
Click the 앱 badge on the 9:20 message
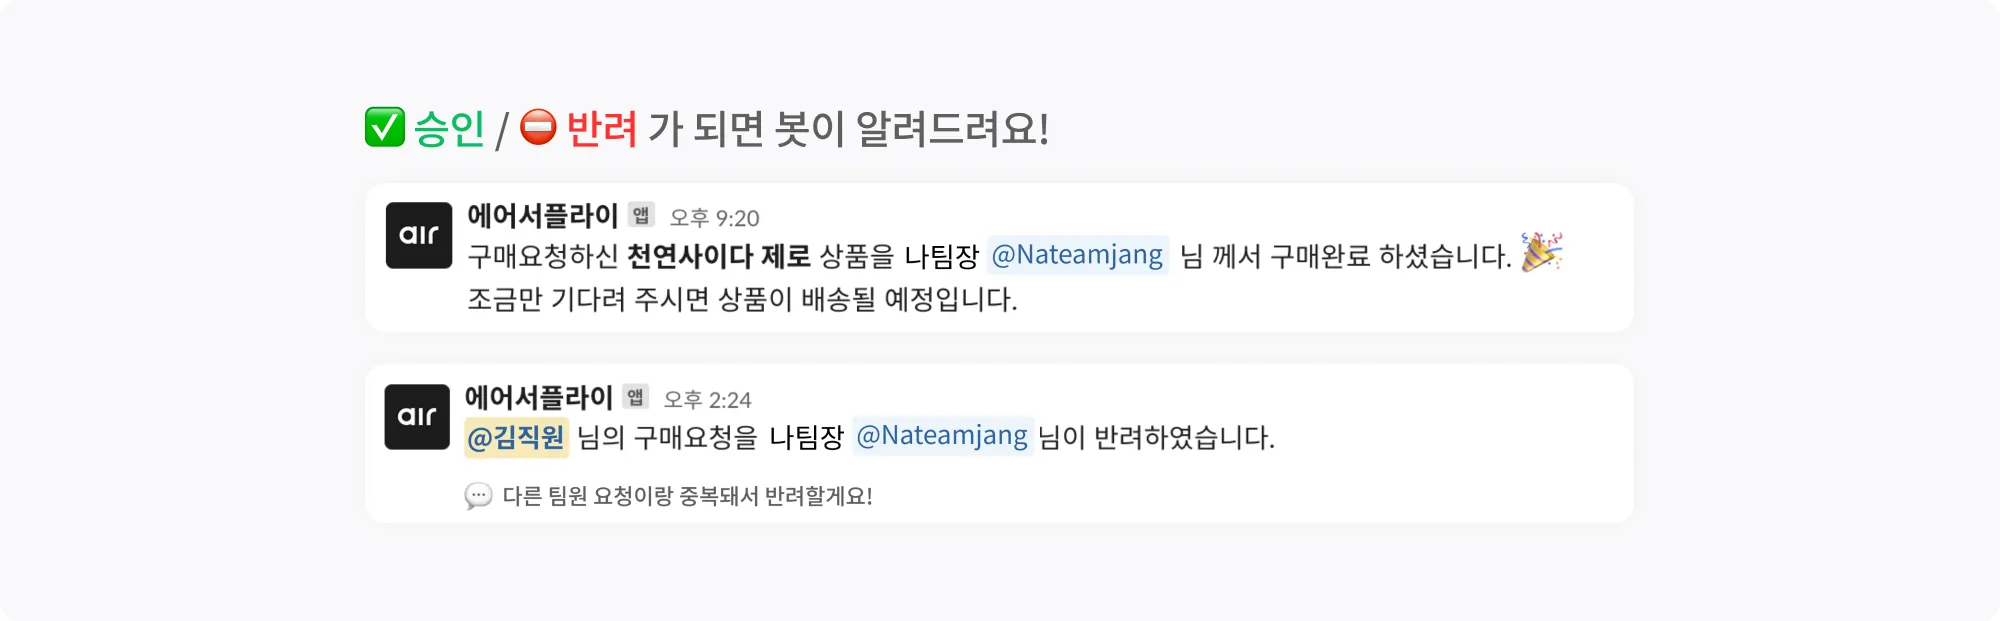pyautogui.click(x=641, y=215)
